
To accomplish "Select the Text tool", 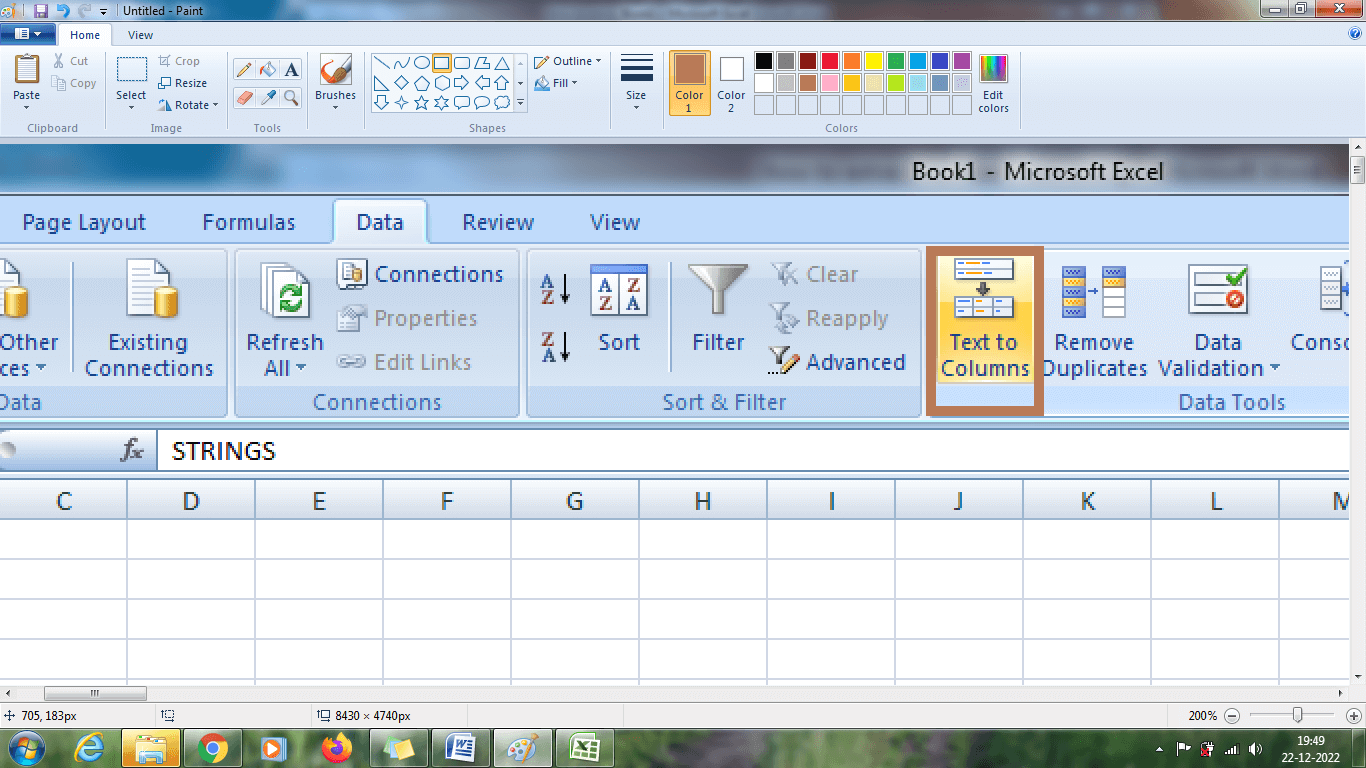I will [x=291, y=70].
